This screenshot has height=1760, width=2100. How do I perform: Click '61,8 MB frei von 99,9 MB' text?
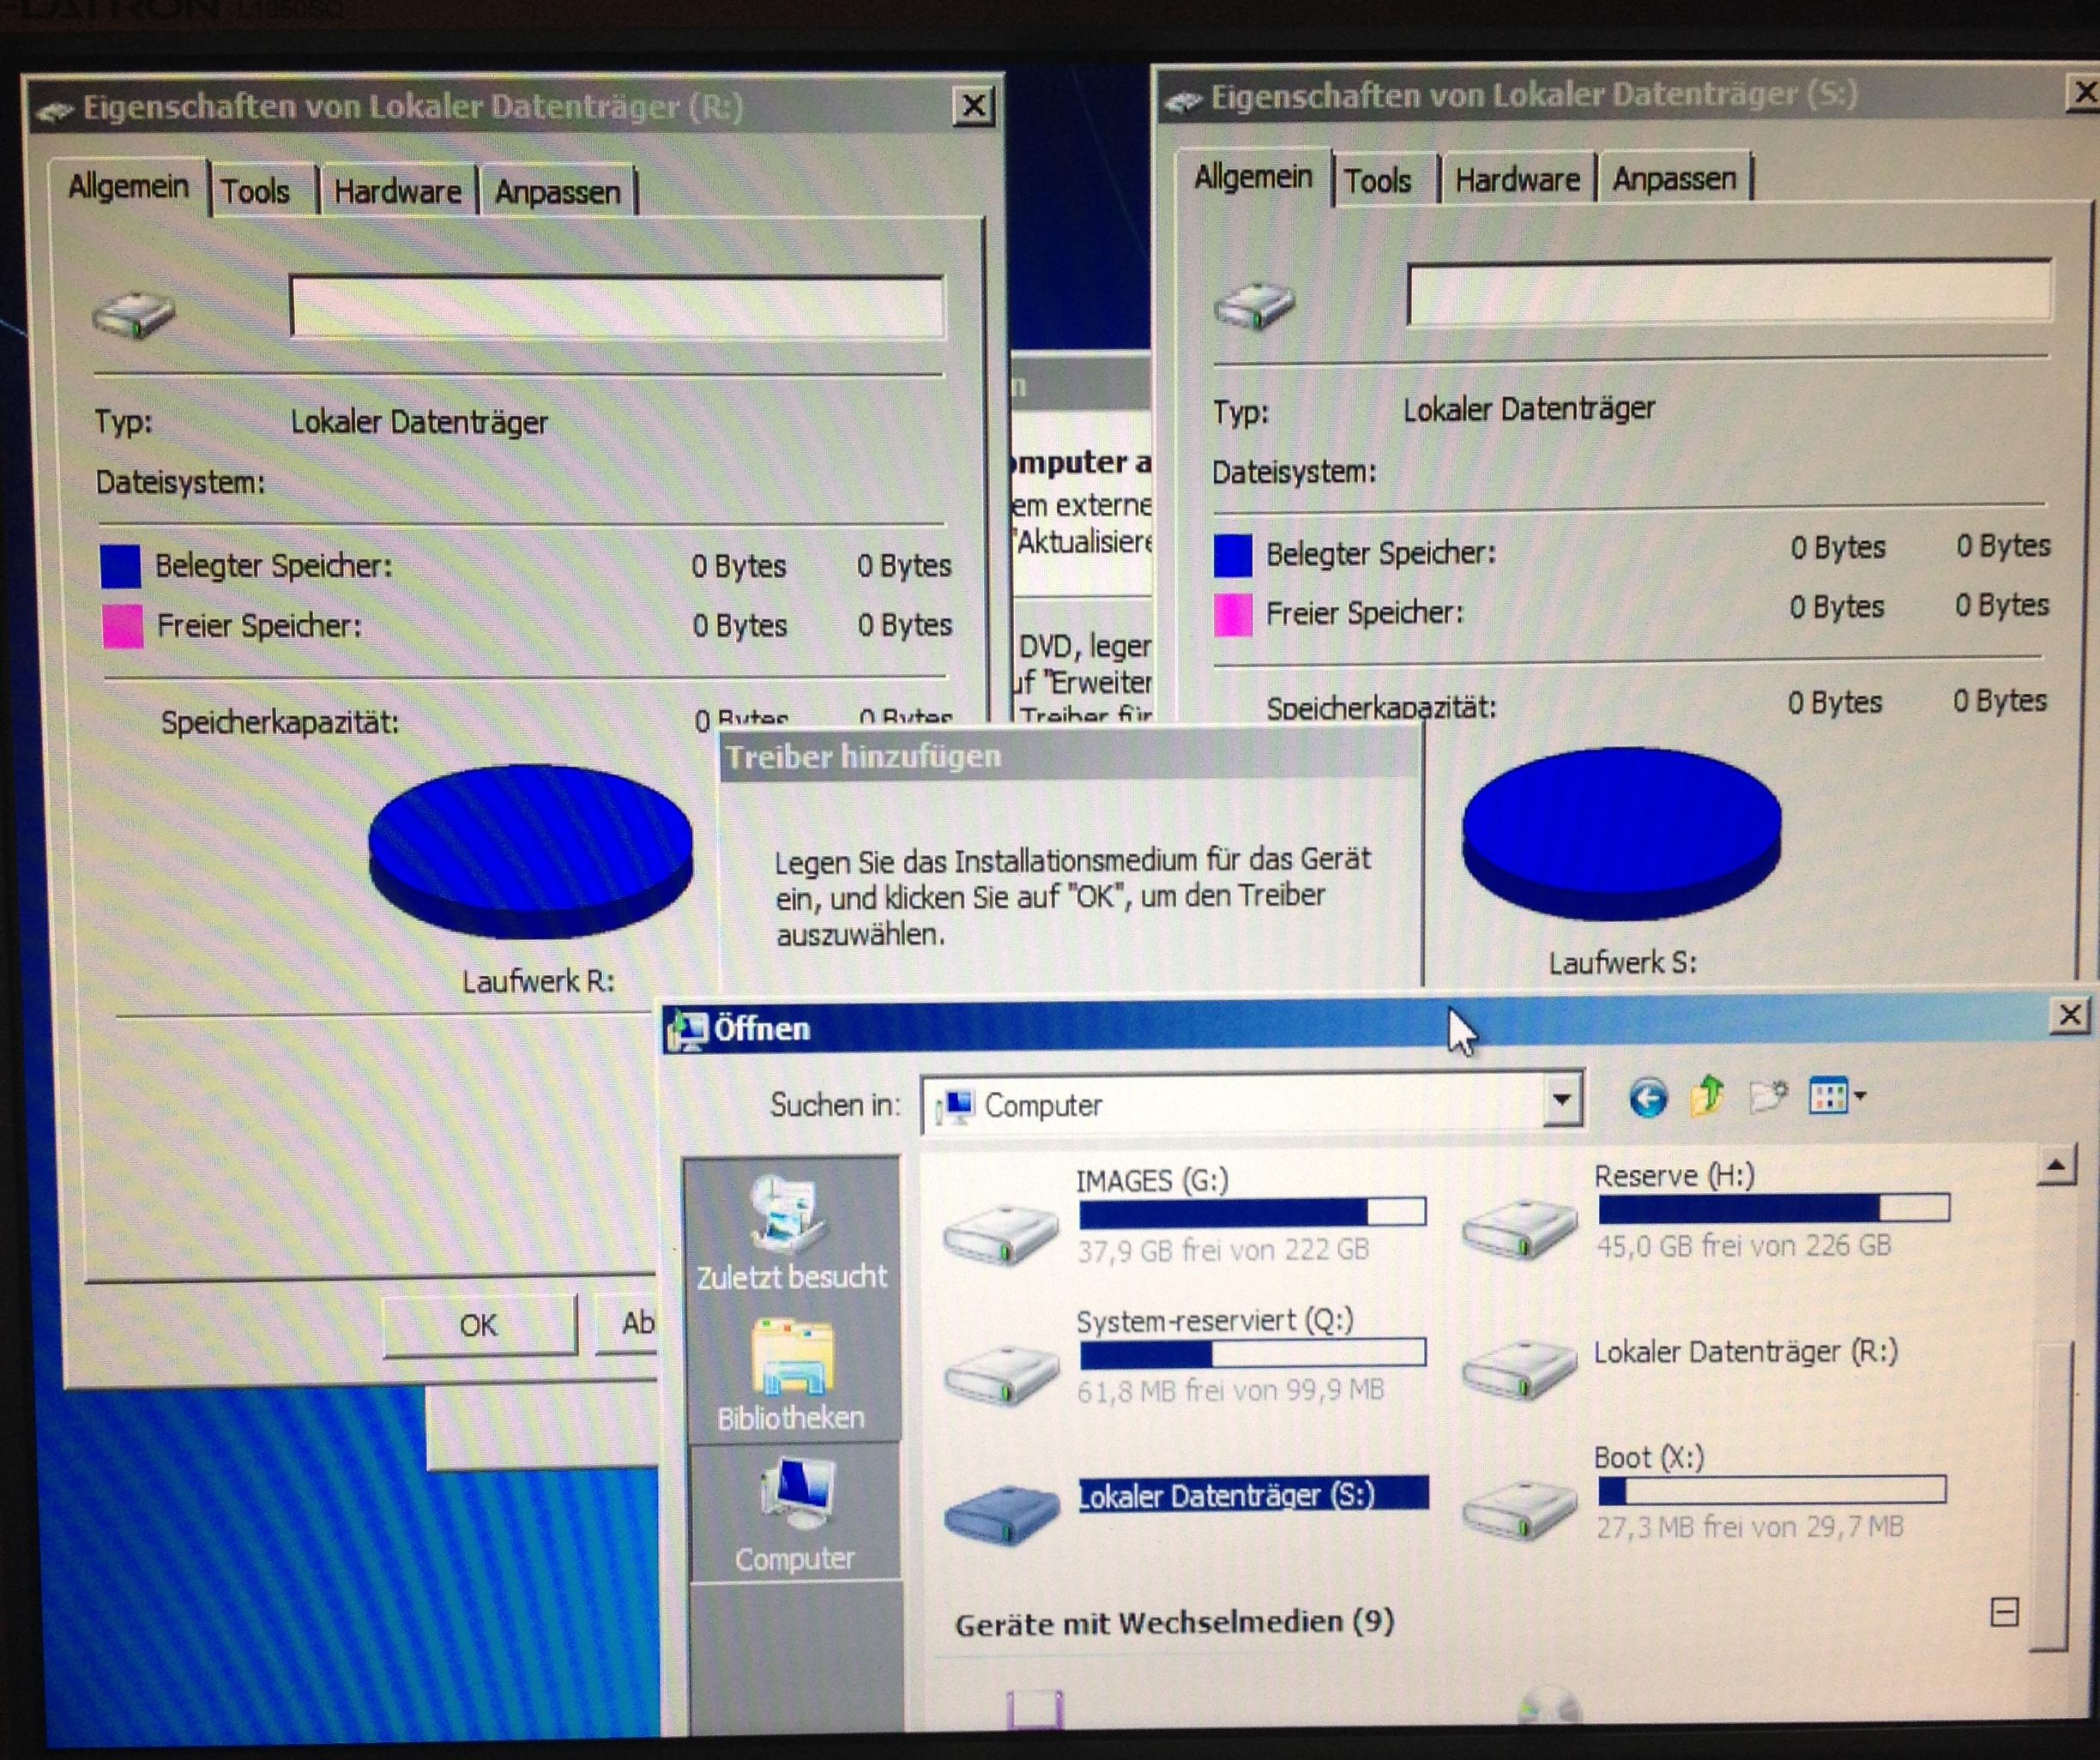1230,1390
